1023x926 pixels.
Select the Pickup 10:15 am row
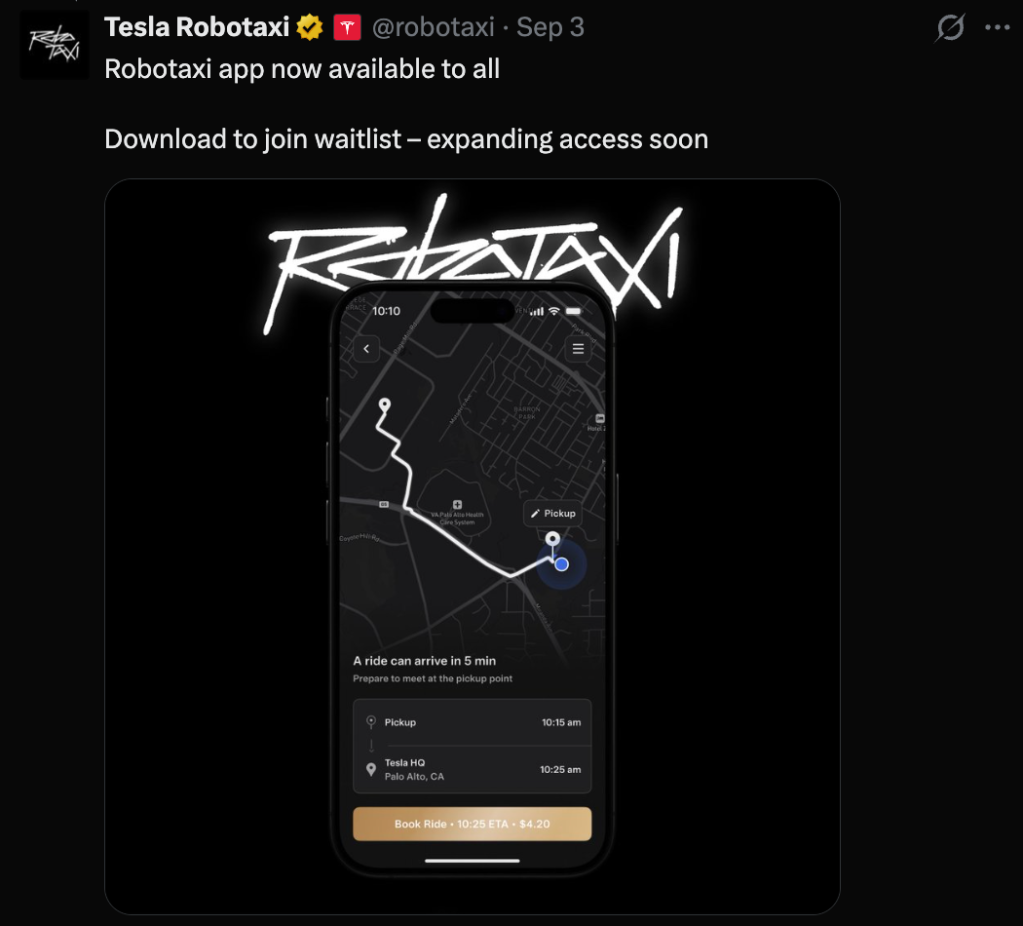pos(472,722)
